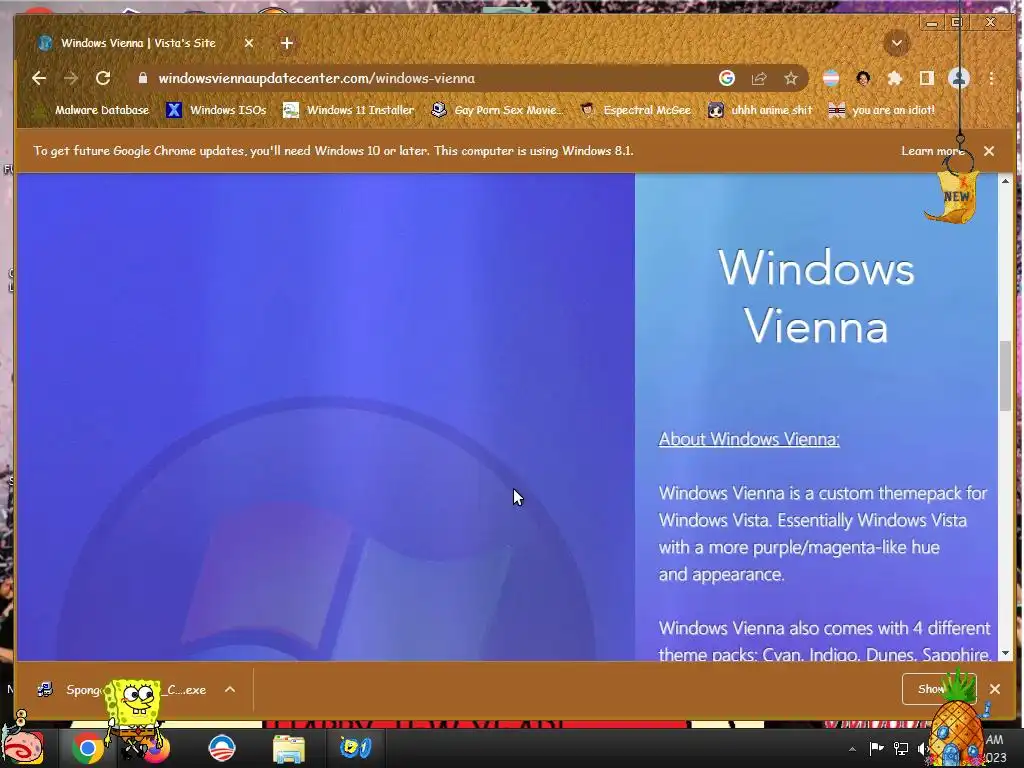
Task: Open the tab search dropdown
Action: click(x=897, y=44)
